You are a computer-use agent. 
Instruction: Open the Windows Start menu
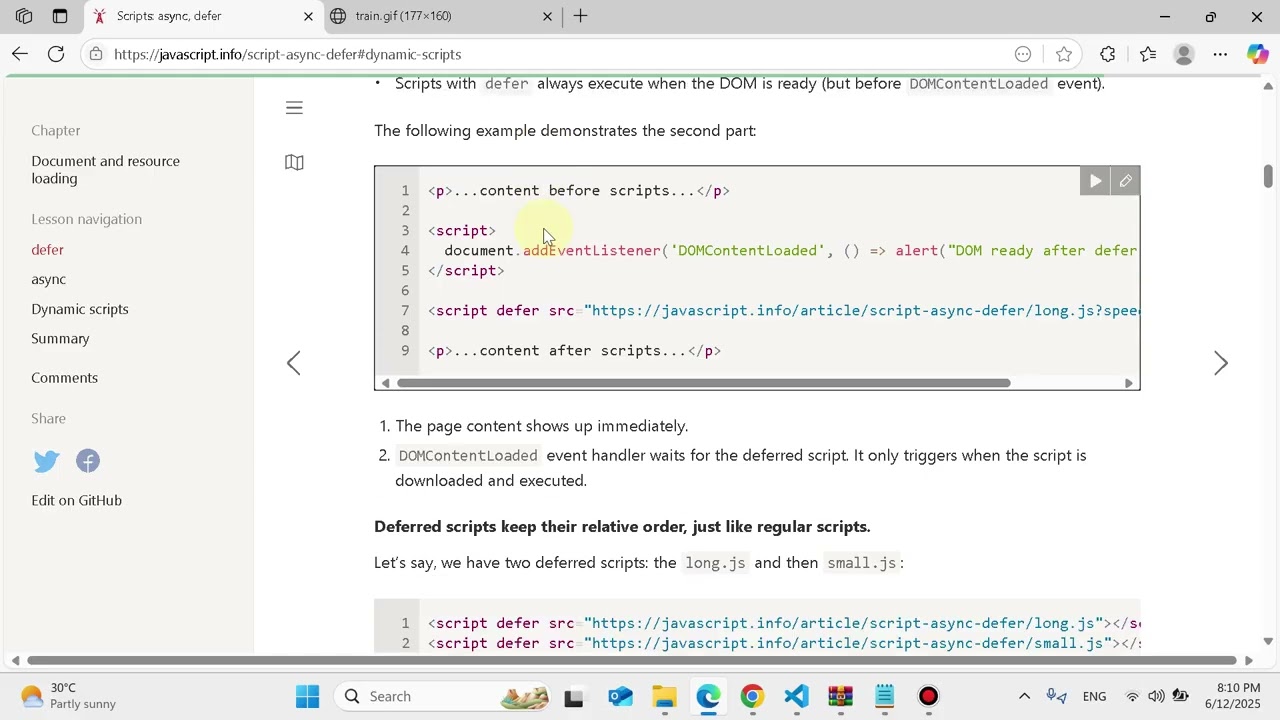point(308,696)
